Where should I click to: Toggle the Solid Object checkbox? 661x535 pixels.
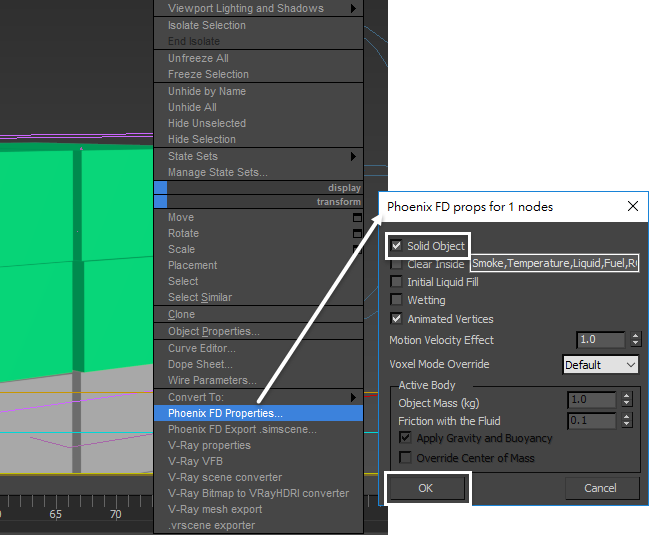coord(396,245)
